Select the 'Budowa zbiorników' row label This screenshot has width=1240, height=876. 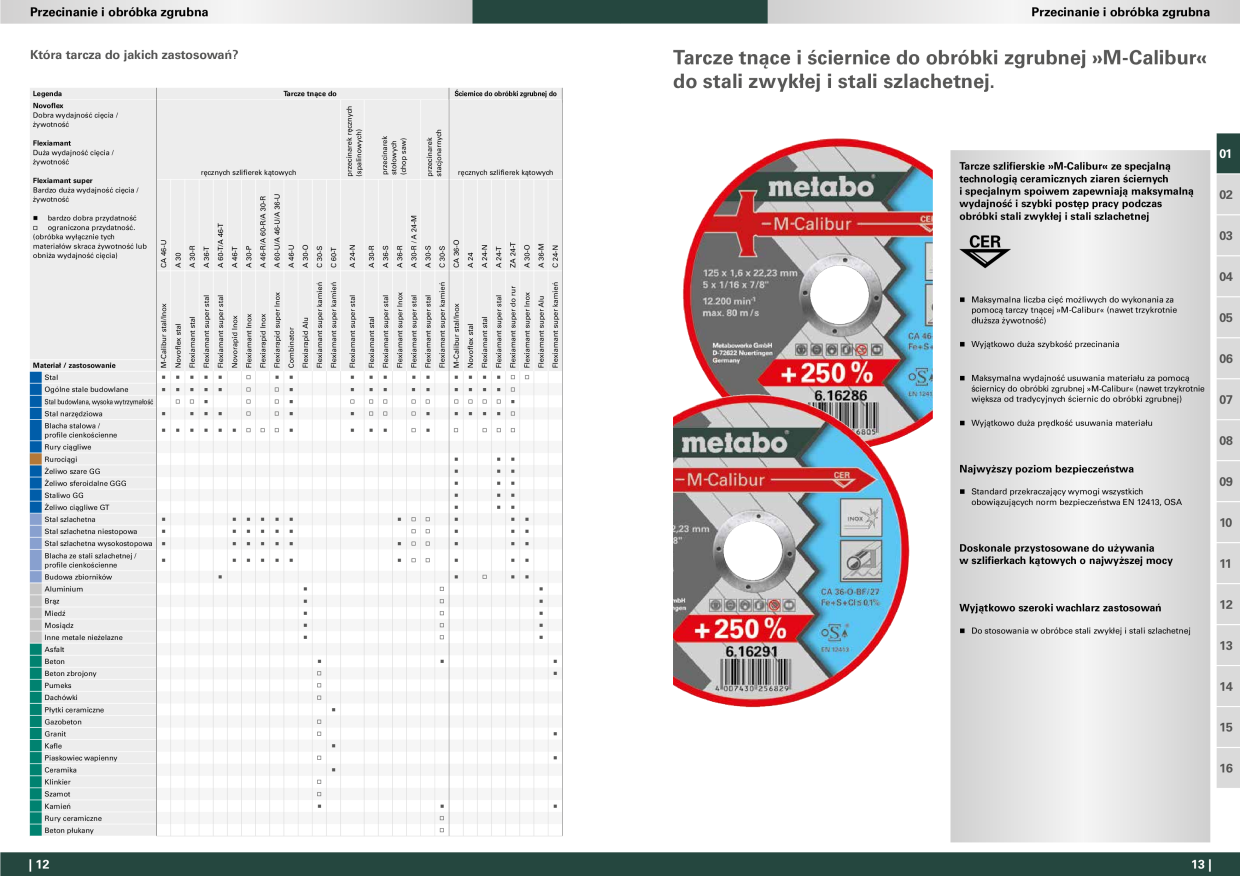pos(78,577)
